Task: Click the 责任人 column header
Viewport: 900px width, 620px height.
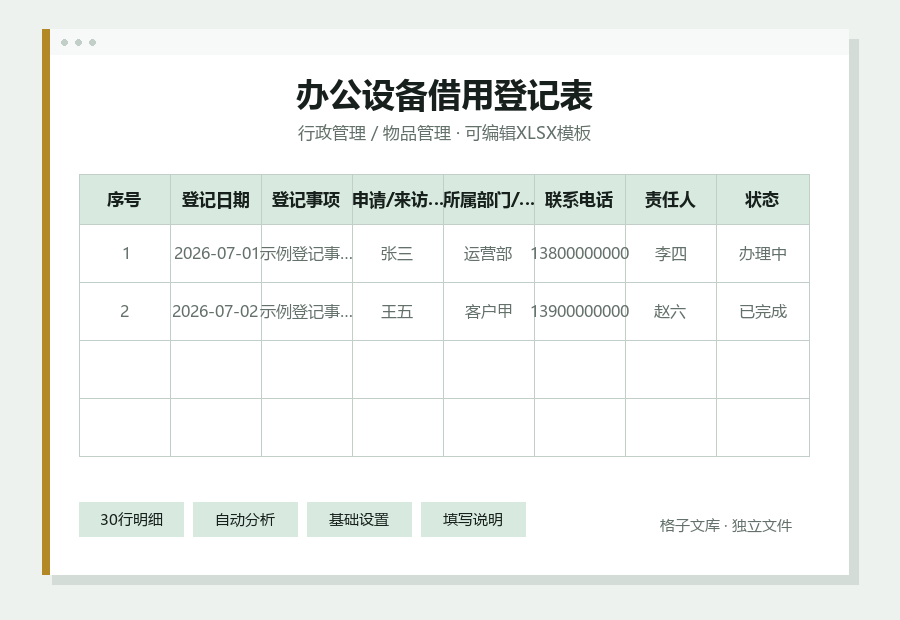Action: [671, 199]
